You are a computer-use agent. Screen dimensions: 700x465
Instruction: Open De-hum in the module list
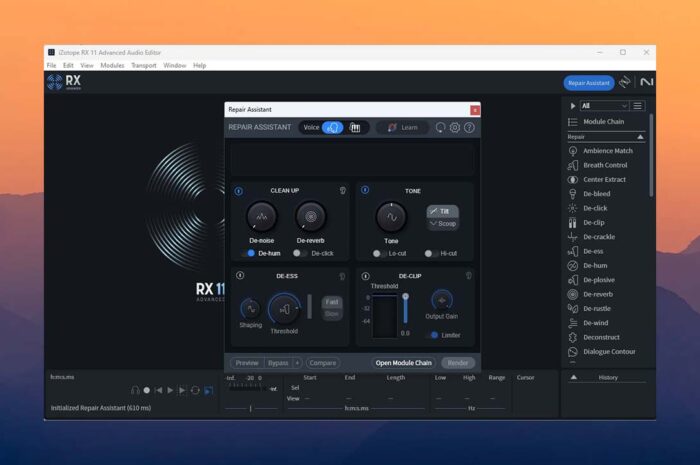point(588,266)
